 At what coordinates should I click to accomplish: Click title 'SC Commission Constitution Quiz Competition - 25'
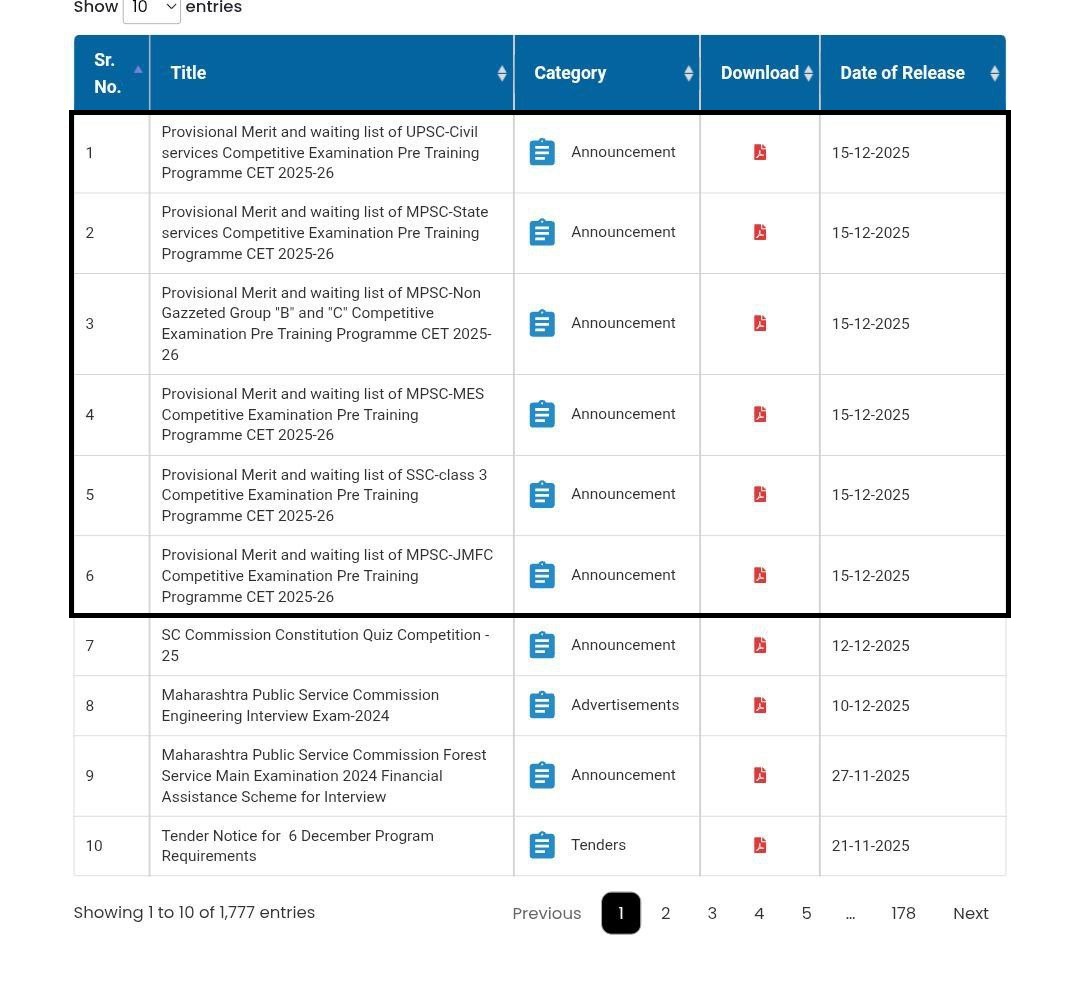point(326,645)
